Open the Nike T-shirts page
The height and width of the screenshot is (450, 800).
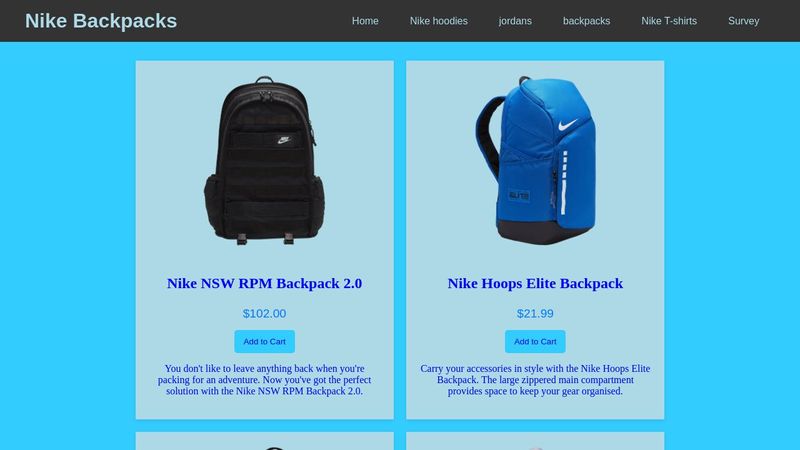(x=669, y=21)
